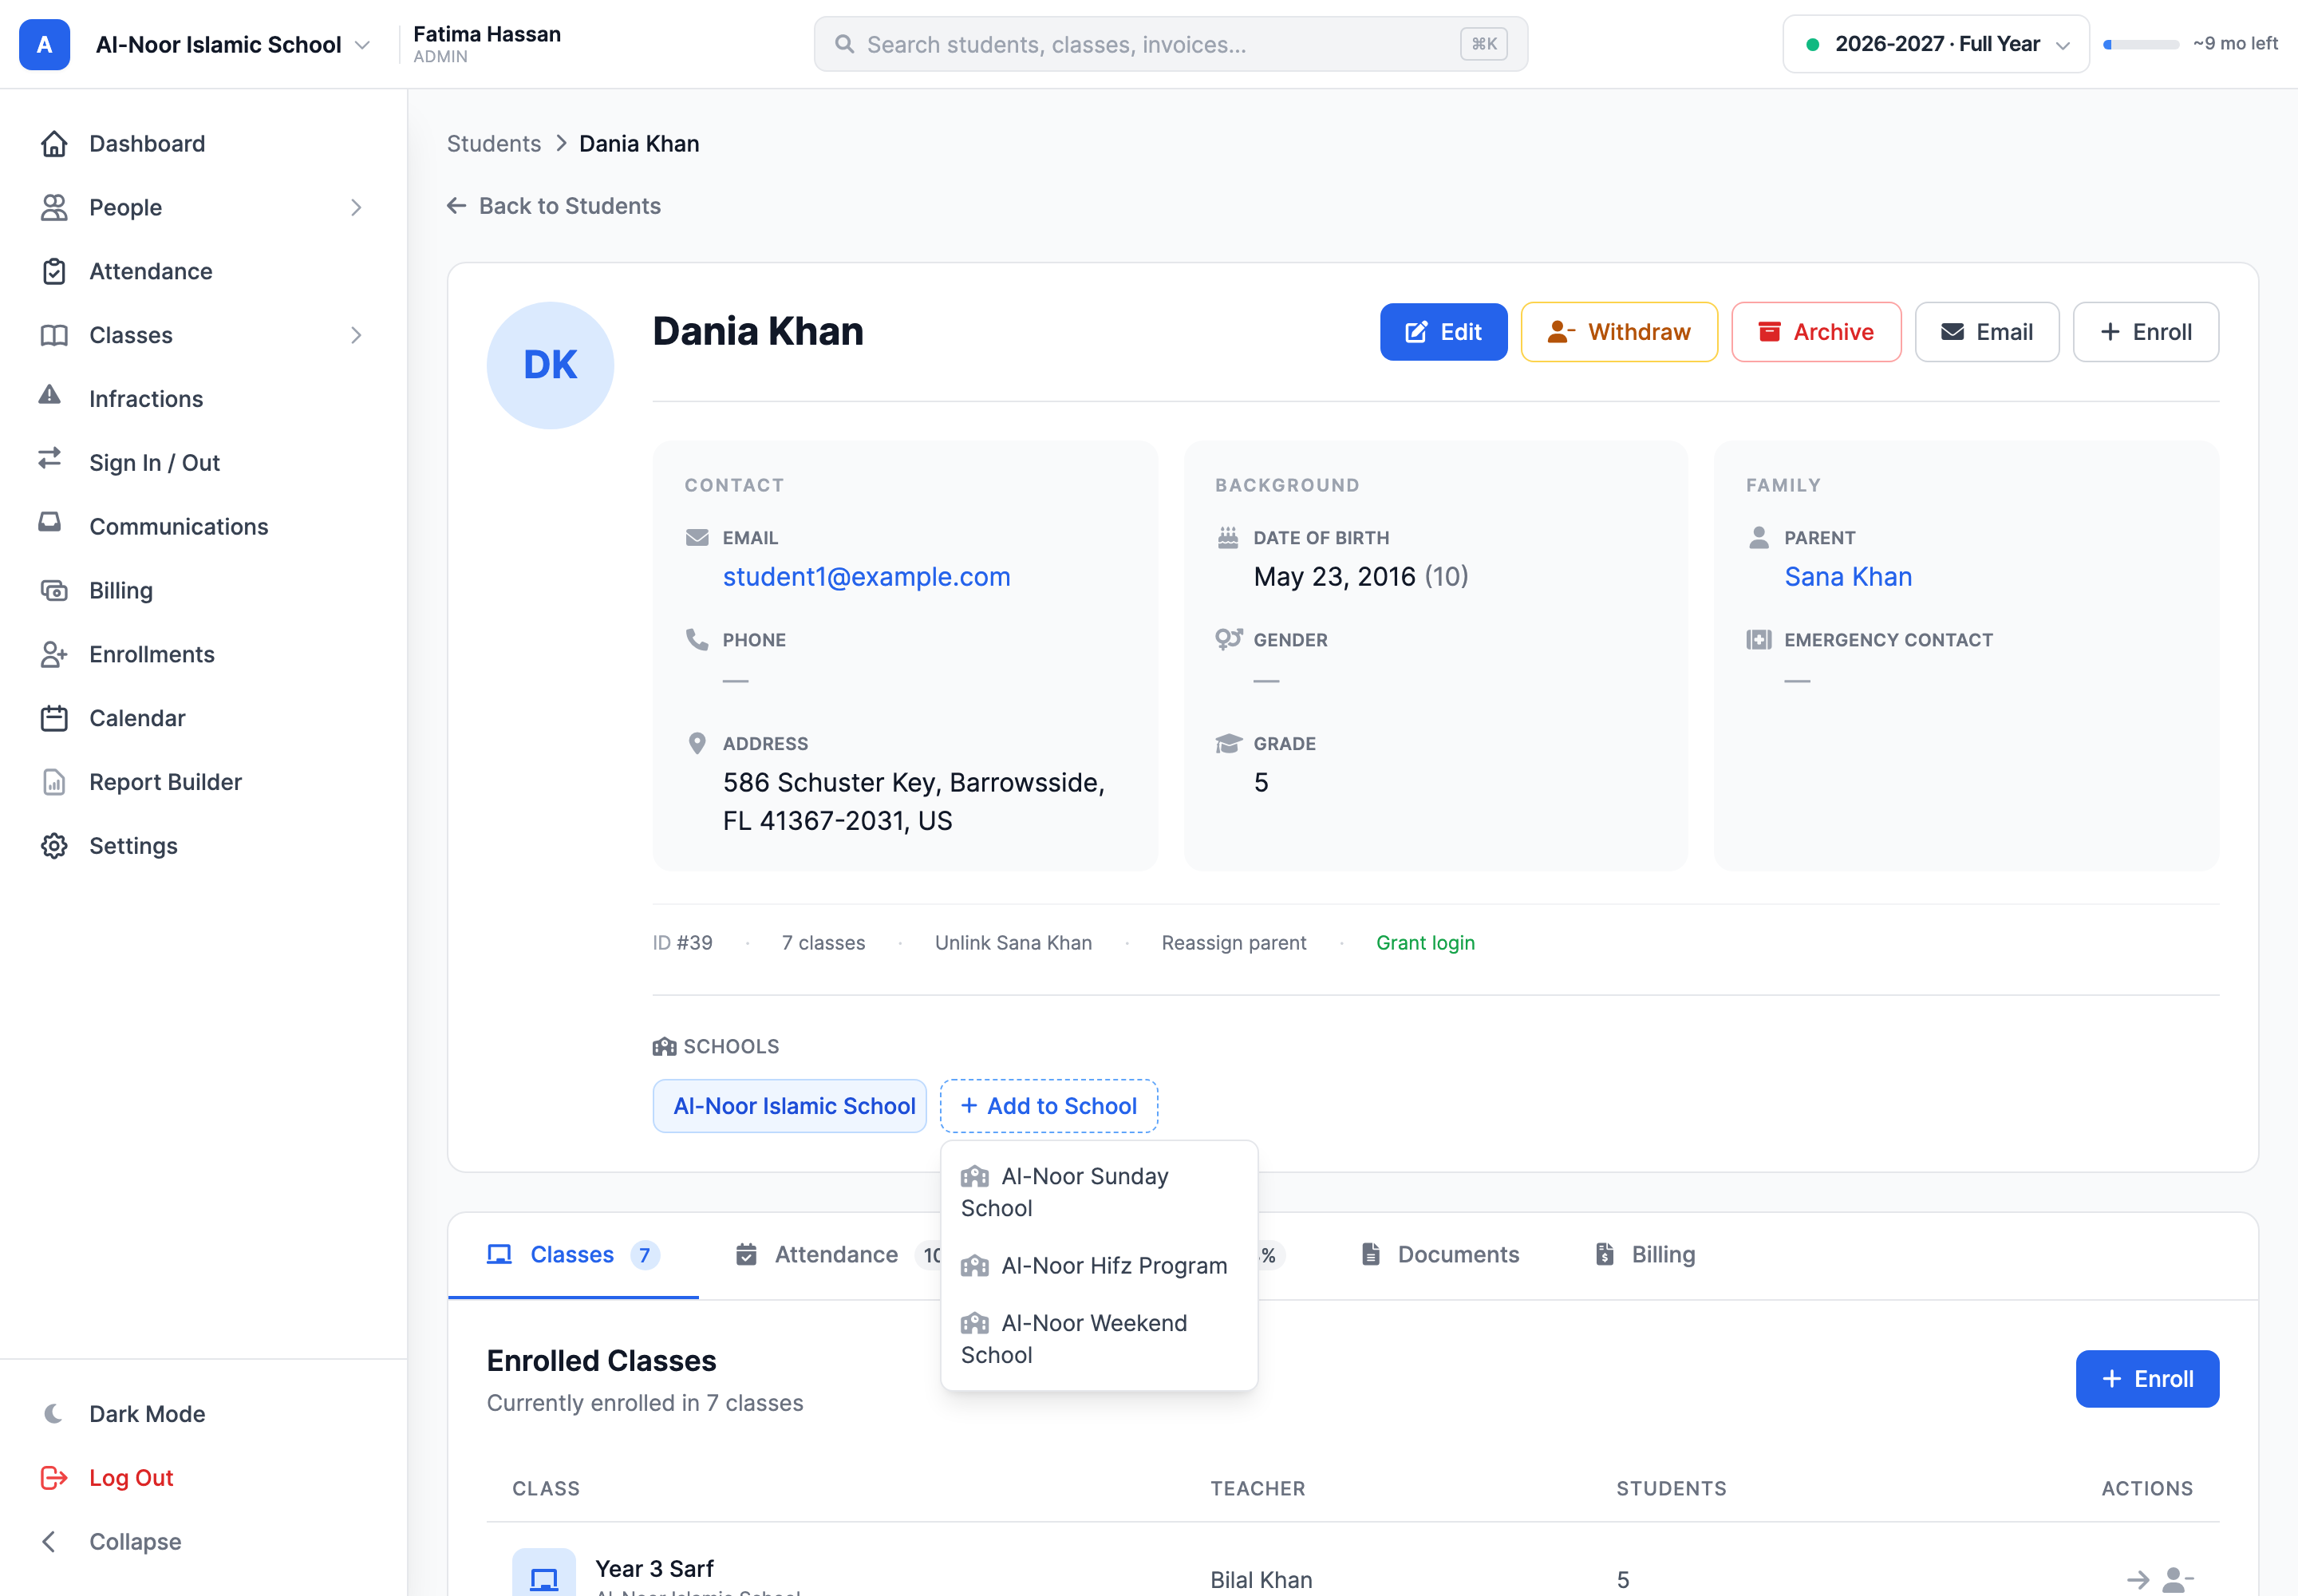Toggle Dark Mode
2298x1596 pixels.
tap(203, 1414)
